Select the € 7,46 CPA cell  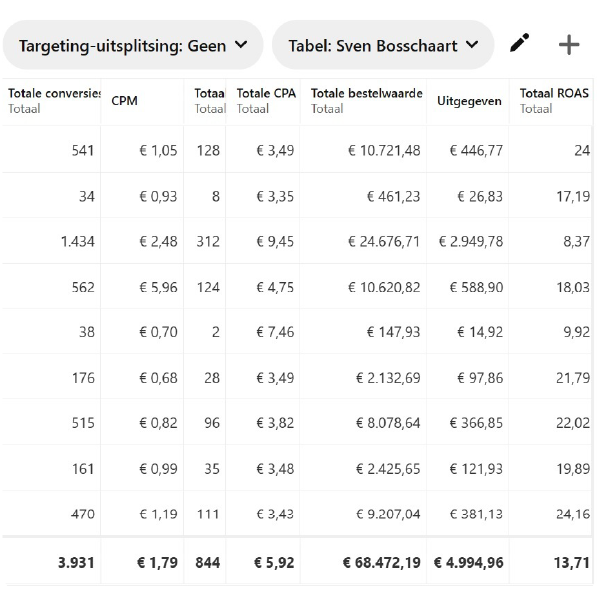(275, 332)
